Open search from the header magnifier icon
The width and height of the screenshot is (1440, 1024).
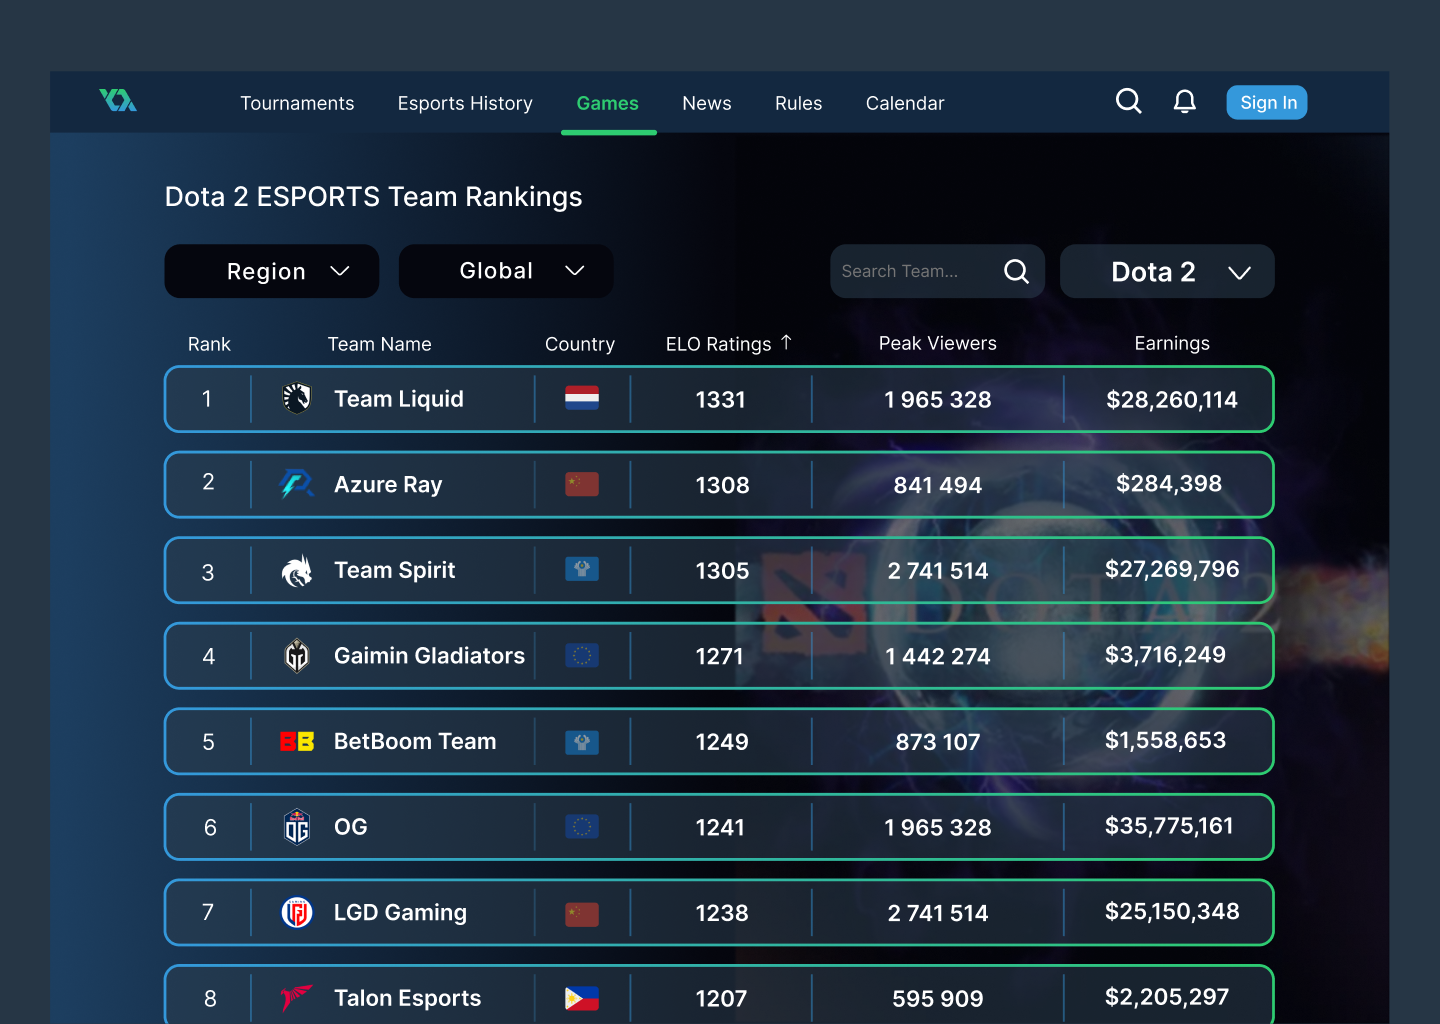click(x=1128, y=101)
